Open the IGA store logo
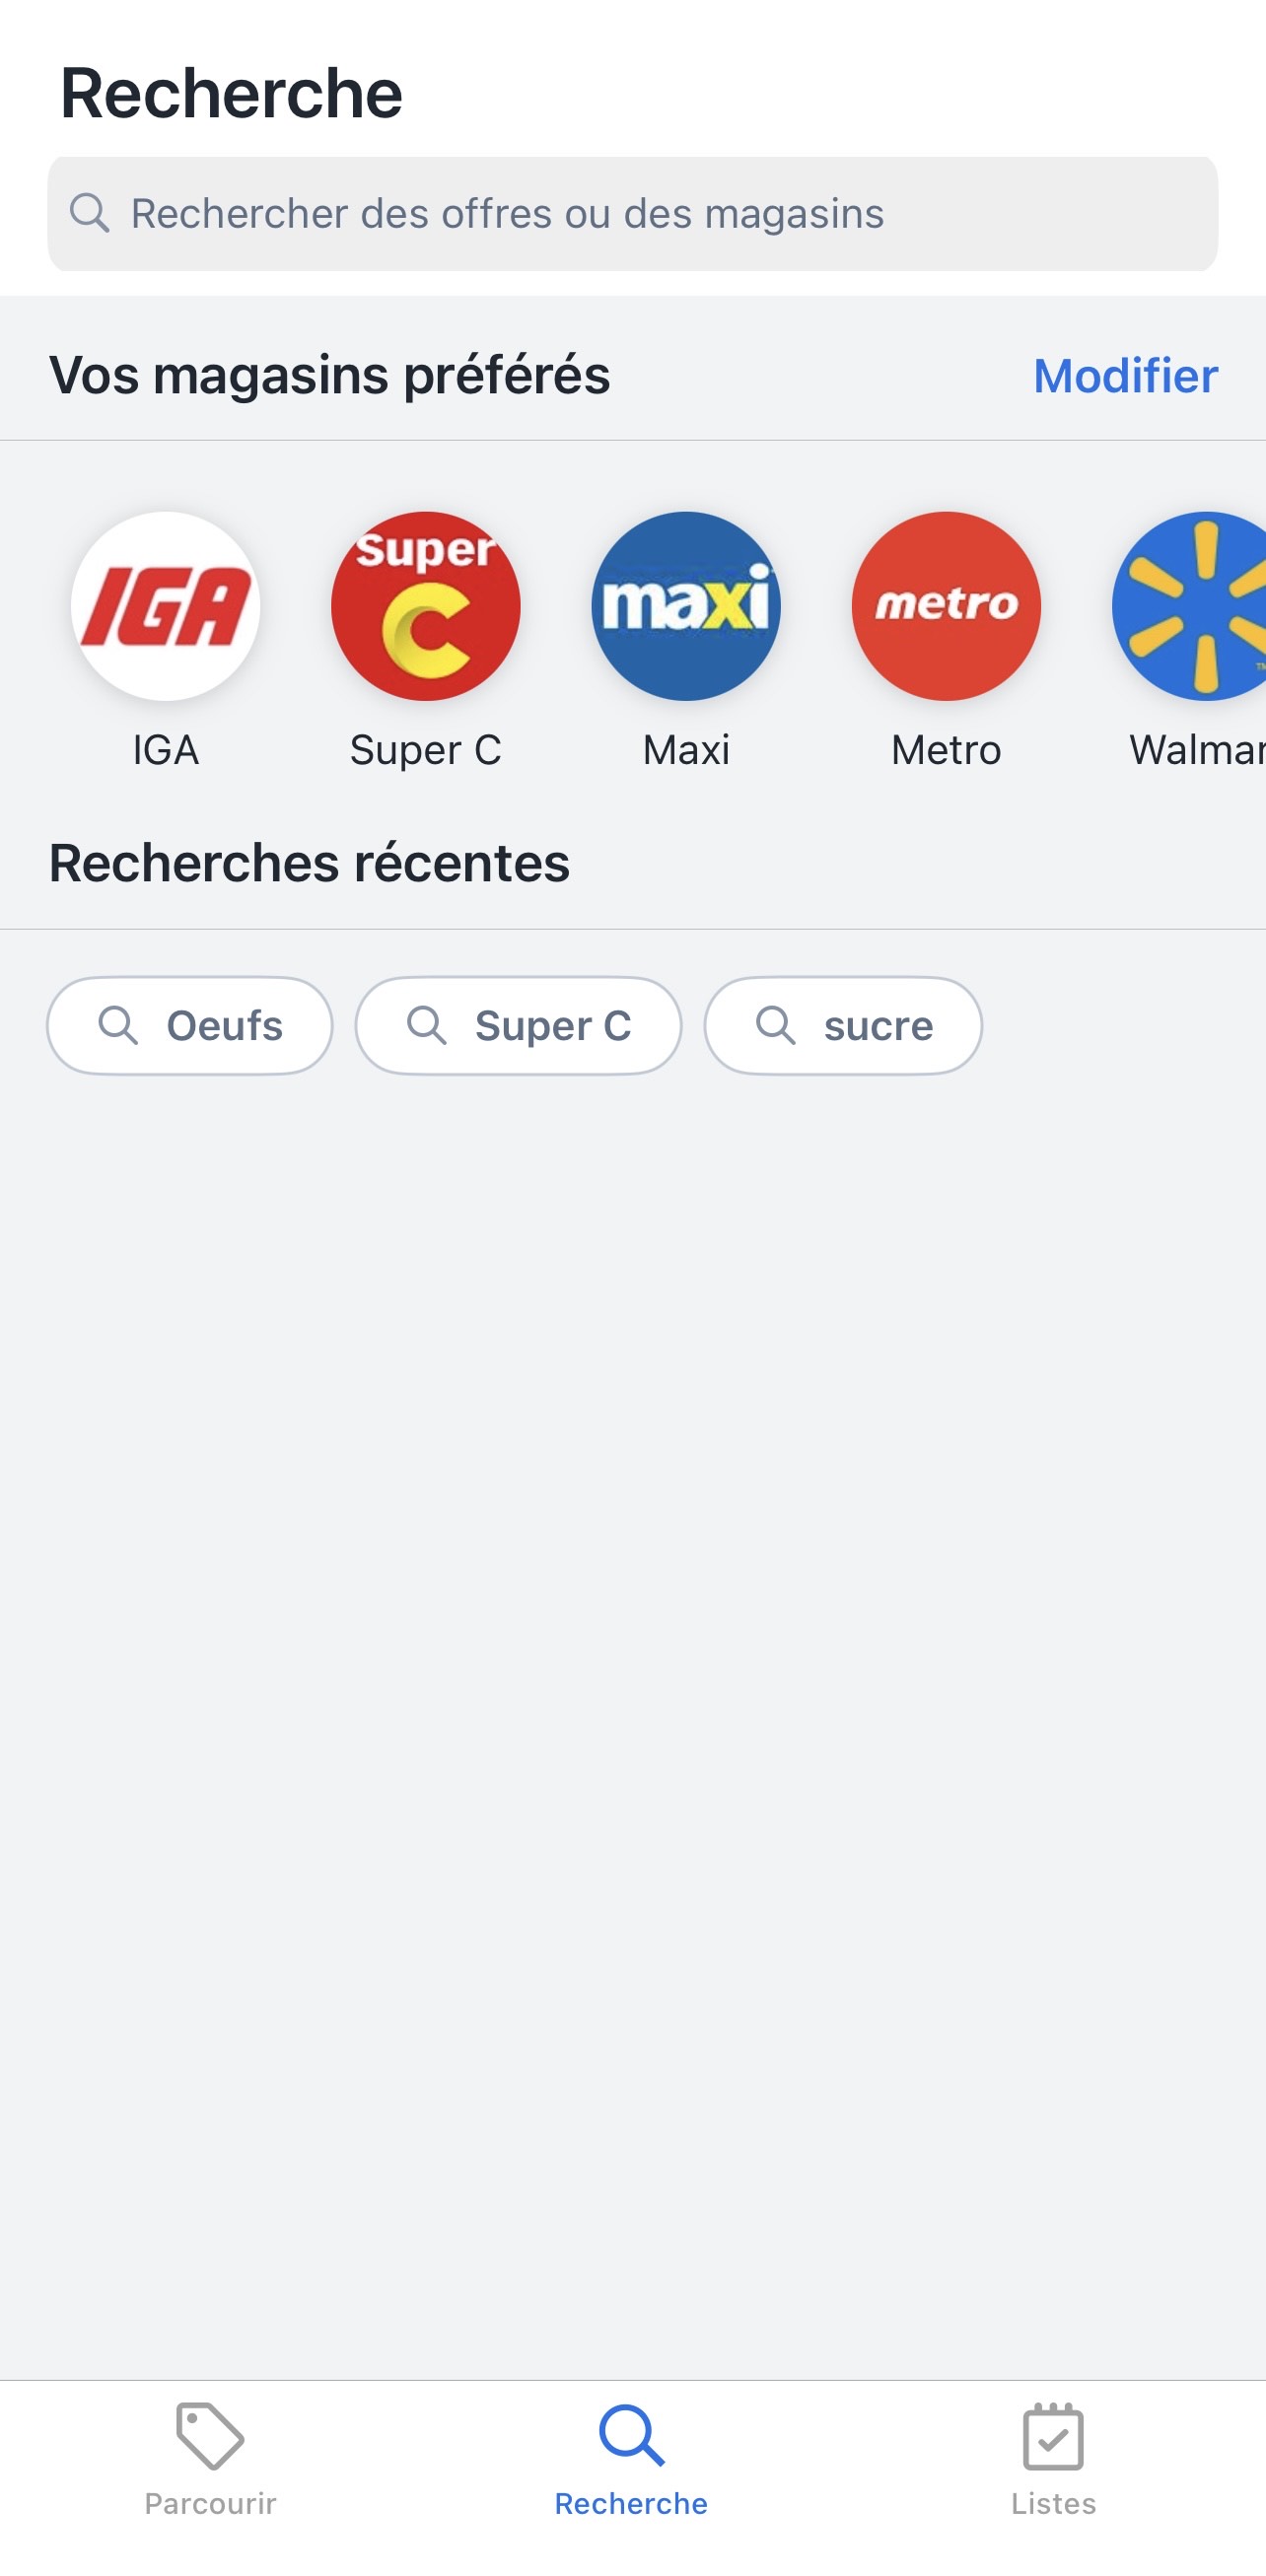Viewport: 1266px width, 2576px height. 165,606
